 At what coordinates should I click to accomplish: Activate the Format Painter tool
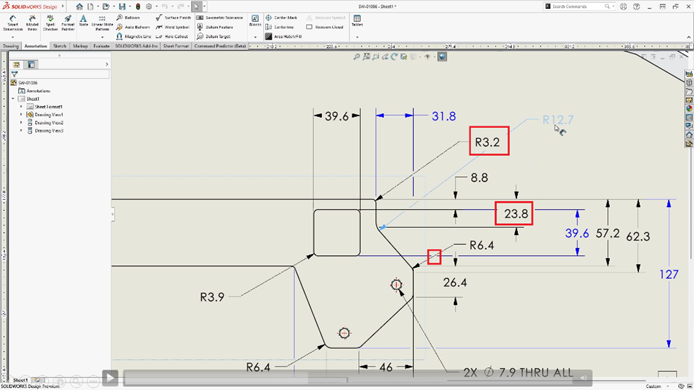click(x=68, y=22)
